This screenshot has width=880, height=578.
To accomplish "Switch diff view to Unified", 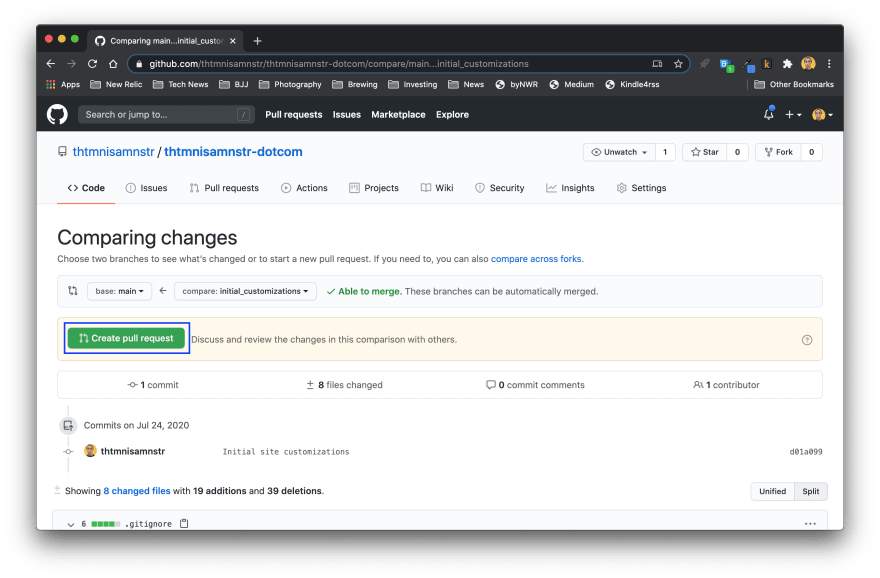I will [772, 491].
